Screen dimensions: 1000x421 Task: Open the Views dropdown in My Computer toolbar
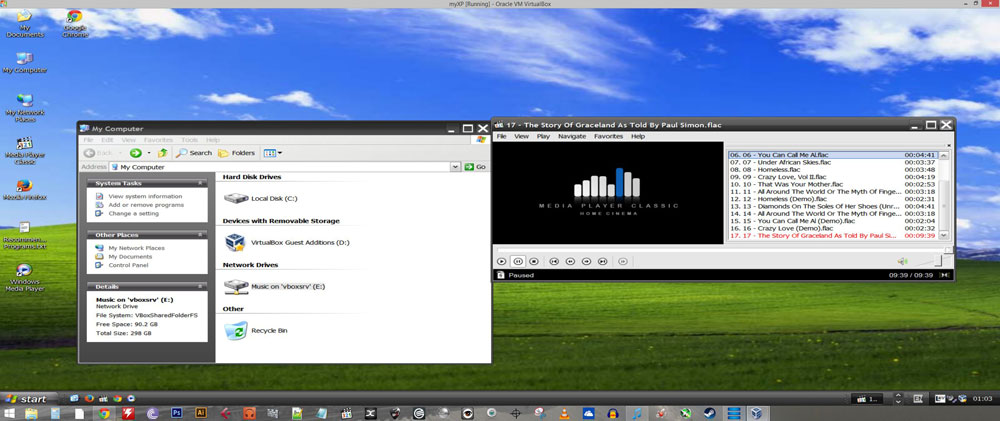pyautogui.click(x=273, y=153)
